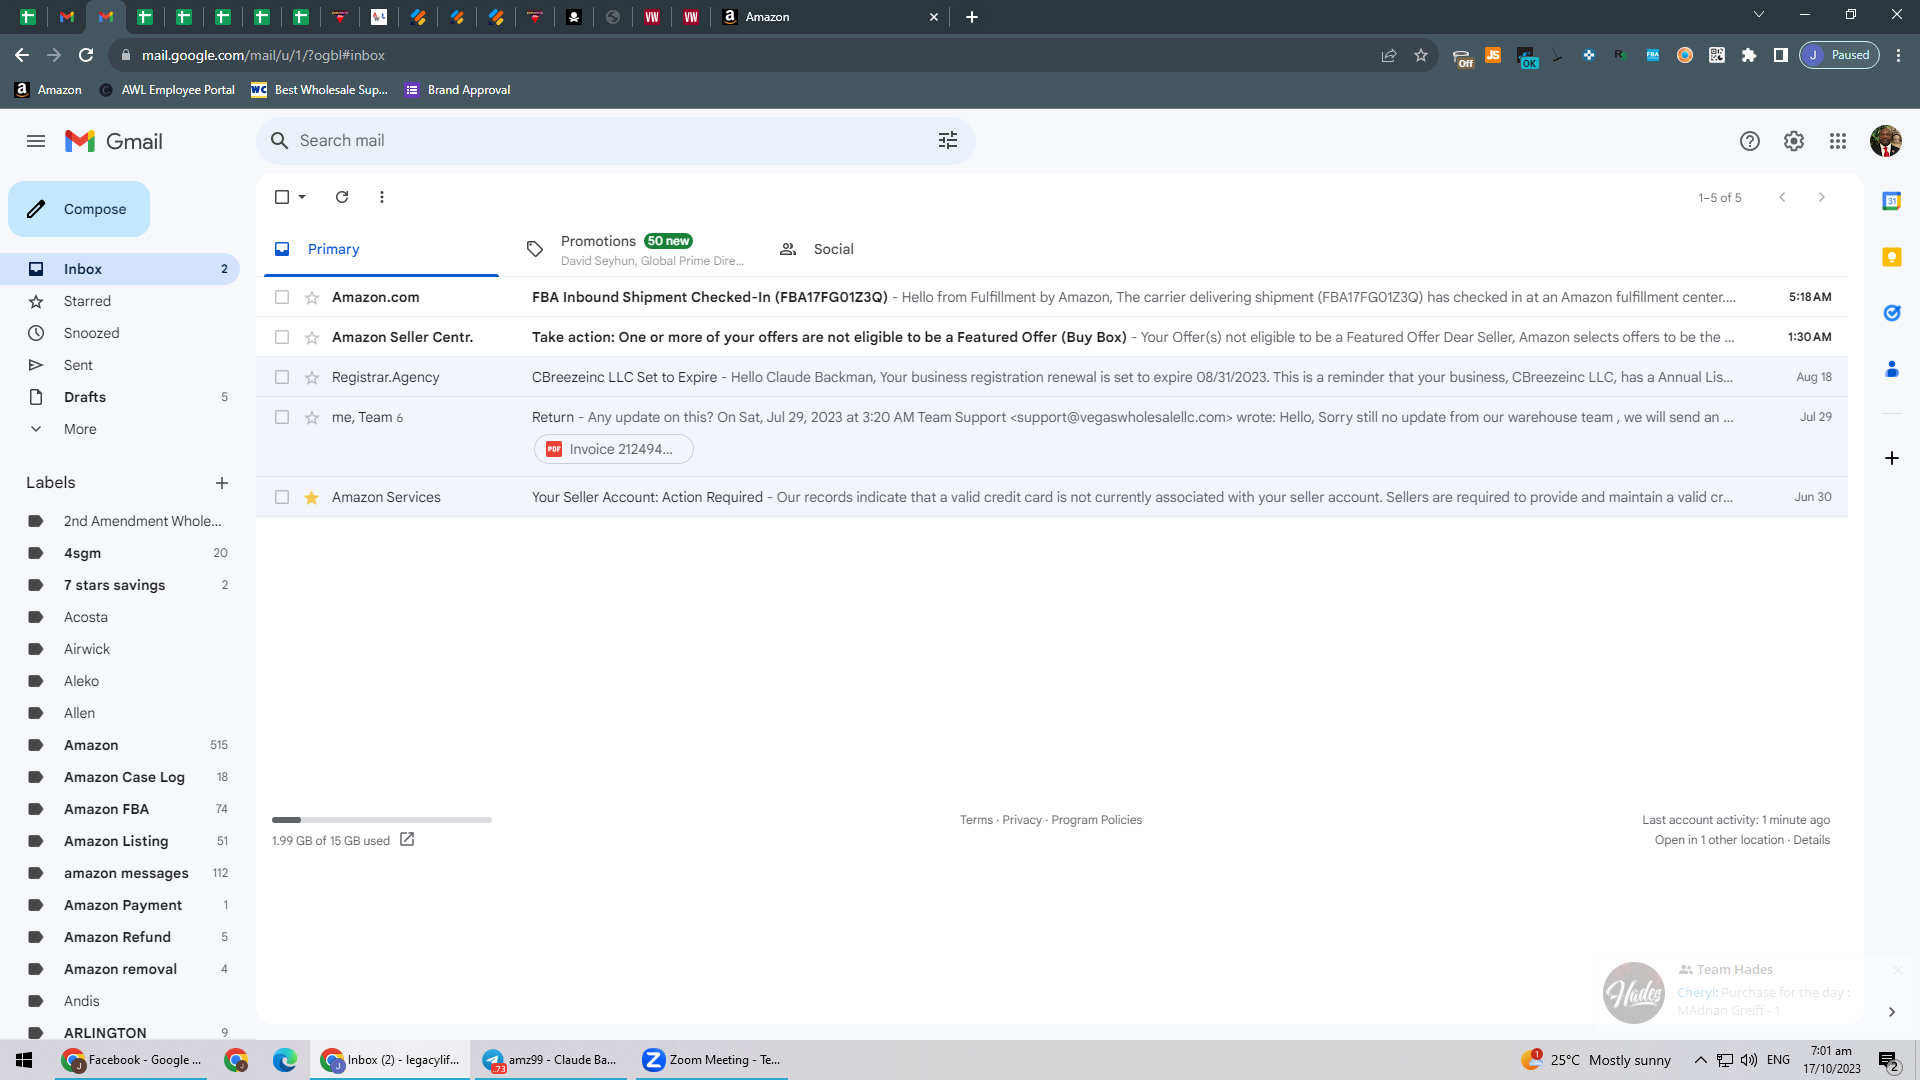Open the Brand Approval bookmark
Viewport: 1920px width, 1080px height.
coord(457,90)
